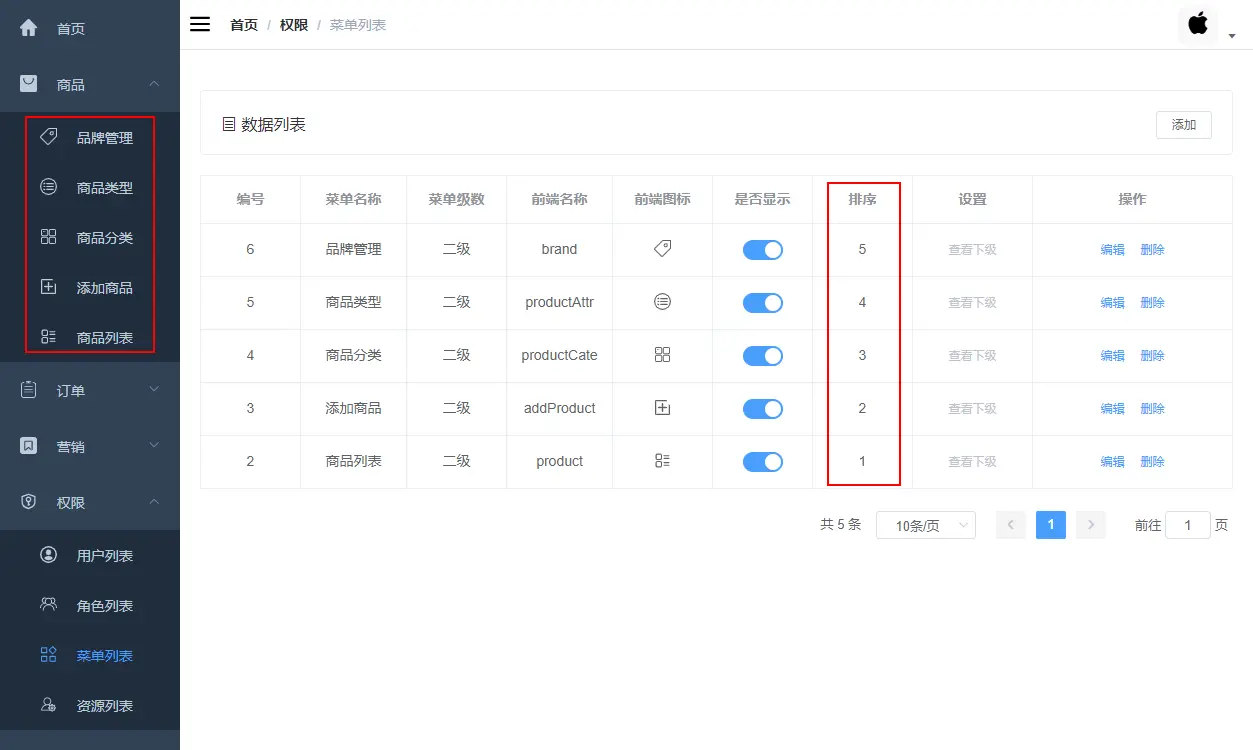Click the home icon beside 首页
The width and height of the screenshot is (1253, 750).
[x=29, y=28]
